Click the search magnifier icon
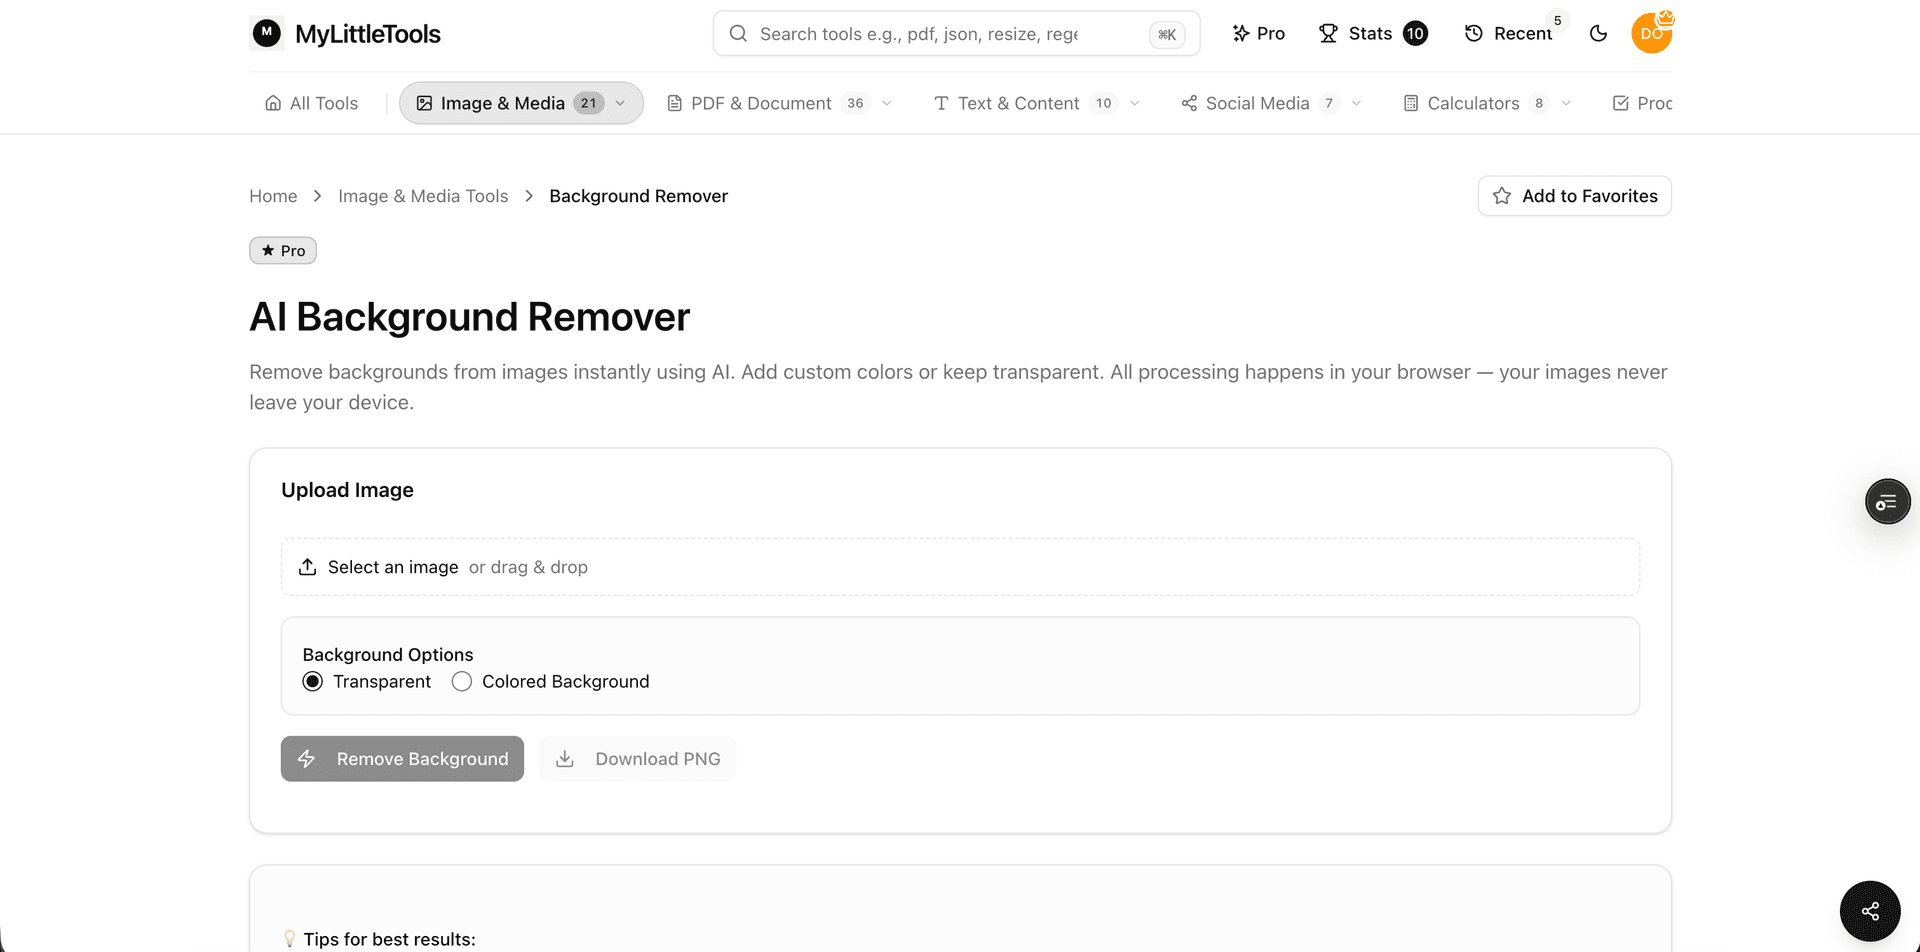Viewport: 1920px width, 952px height. [738, 33]
